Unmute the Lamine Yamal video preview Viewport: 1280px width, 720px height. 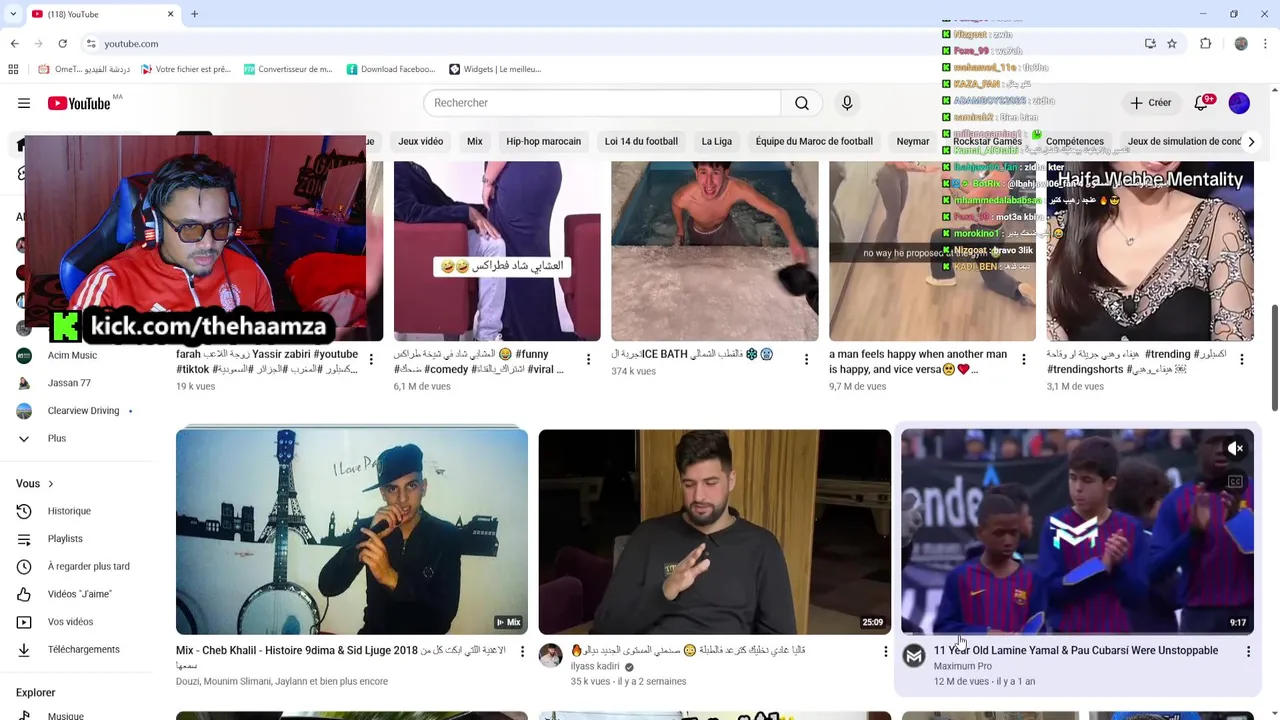click(1235, 449)
